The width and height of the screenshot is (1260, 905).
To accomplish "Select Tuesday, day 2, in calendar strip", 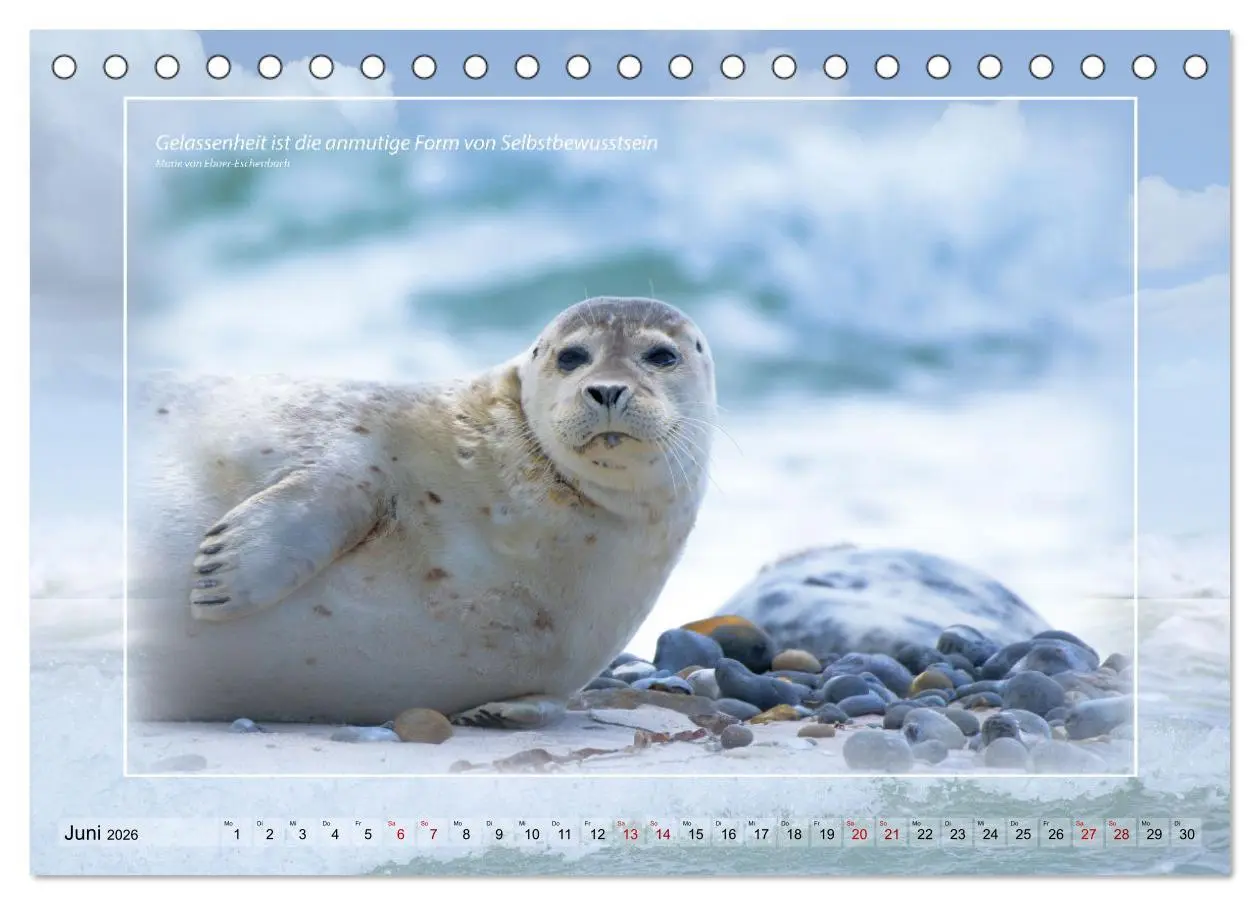I will tap(269, 833).
